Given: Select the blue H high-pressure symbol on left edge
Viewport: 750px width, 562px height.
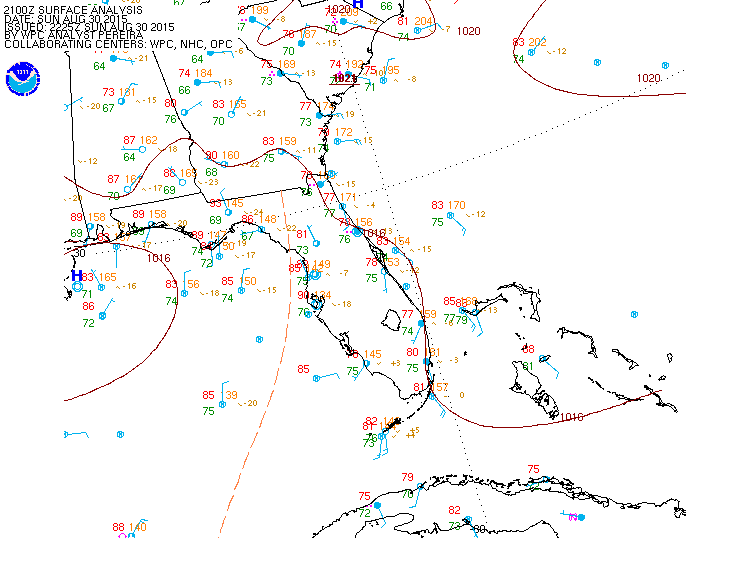Looking at the screenshot, I should pyautogui.click(x=77, y=275).
